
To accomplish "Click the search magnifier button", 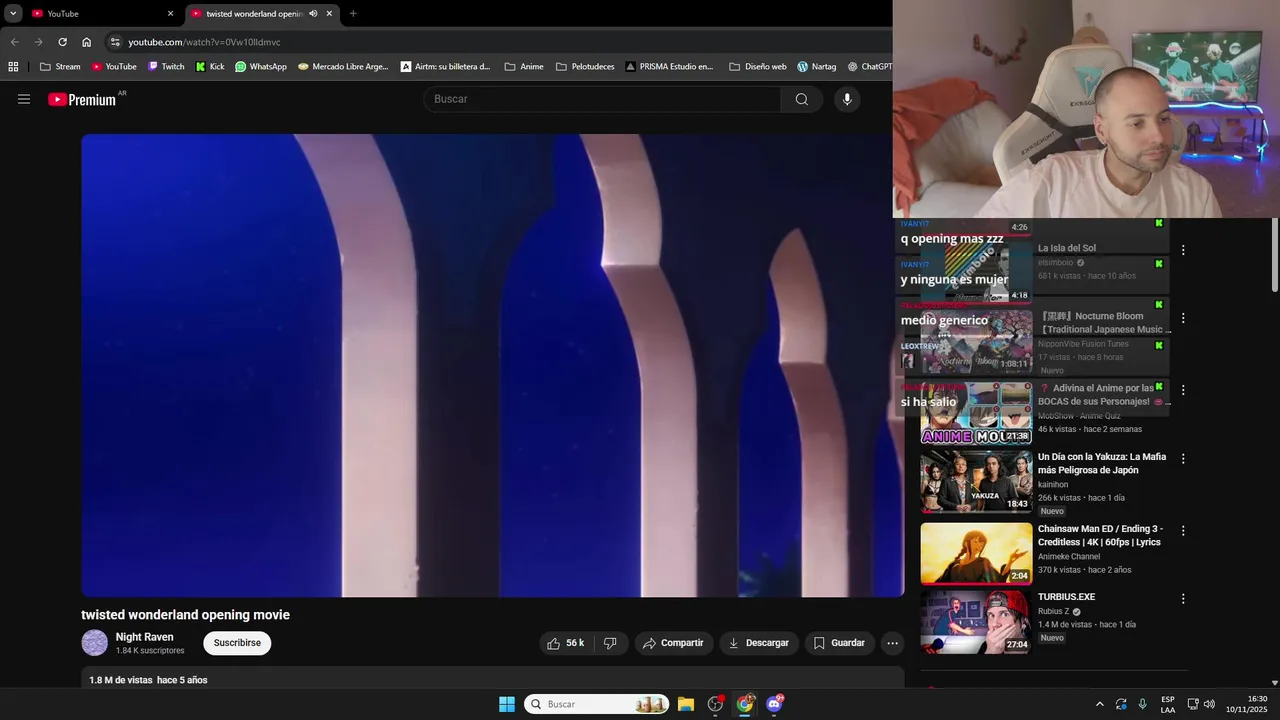I will 802,99.
